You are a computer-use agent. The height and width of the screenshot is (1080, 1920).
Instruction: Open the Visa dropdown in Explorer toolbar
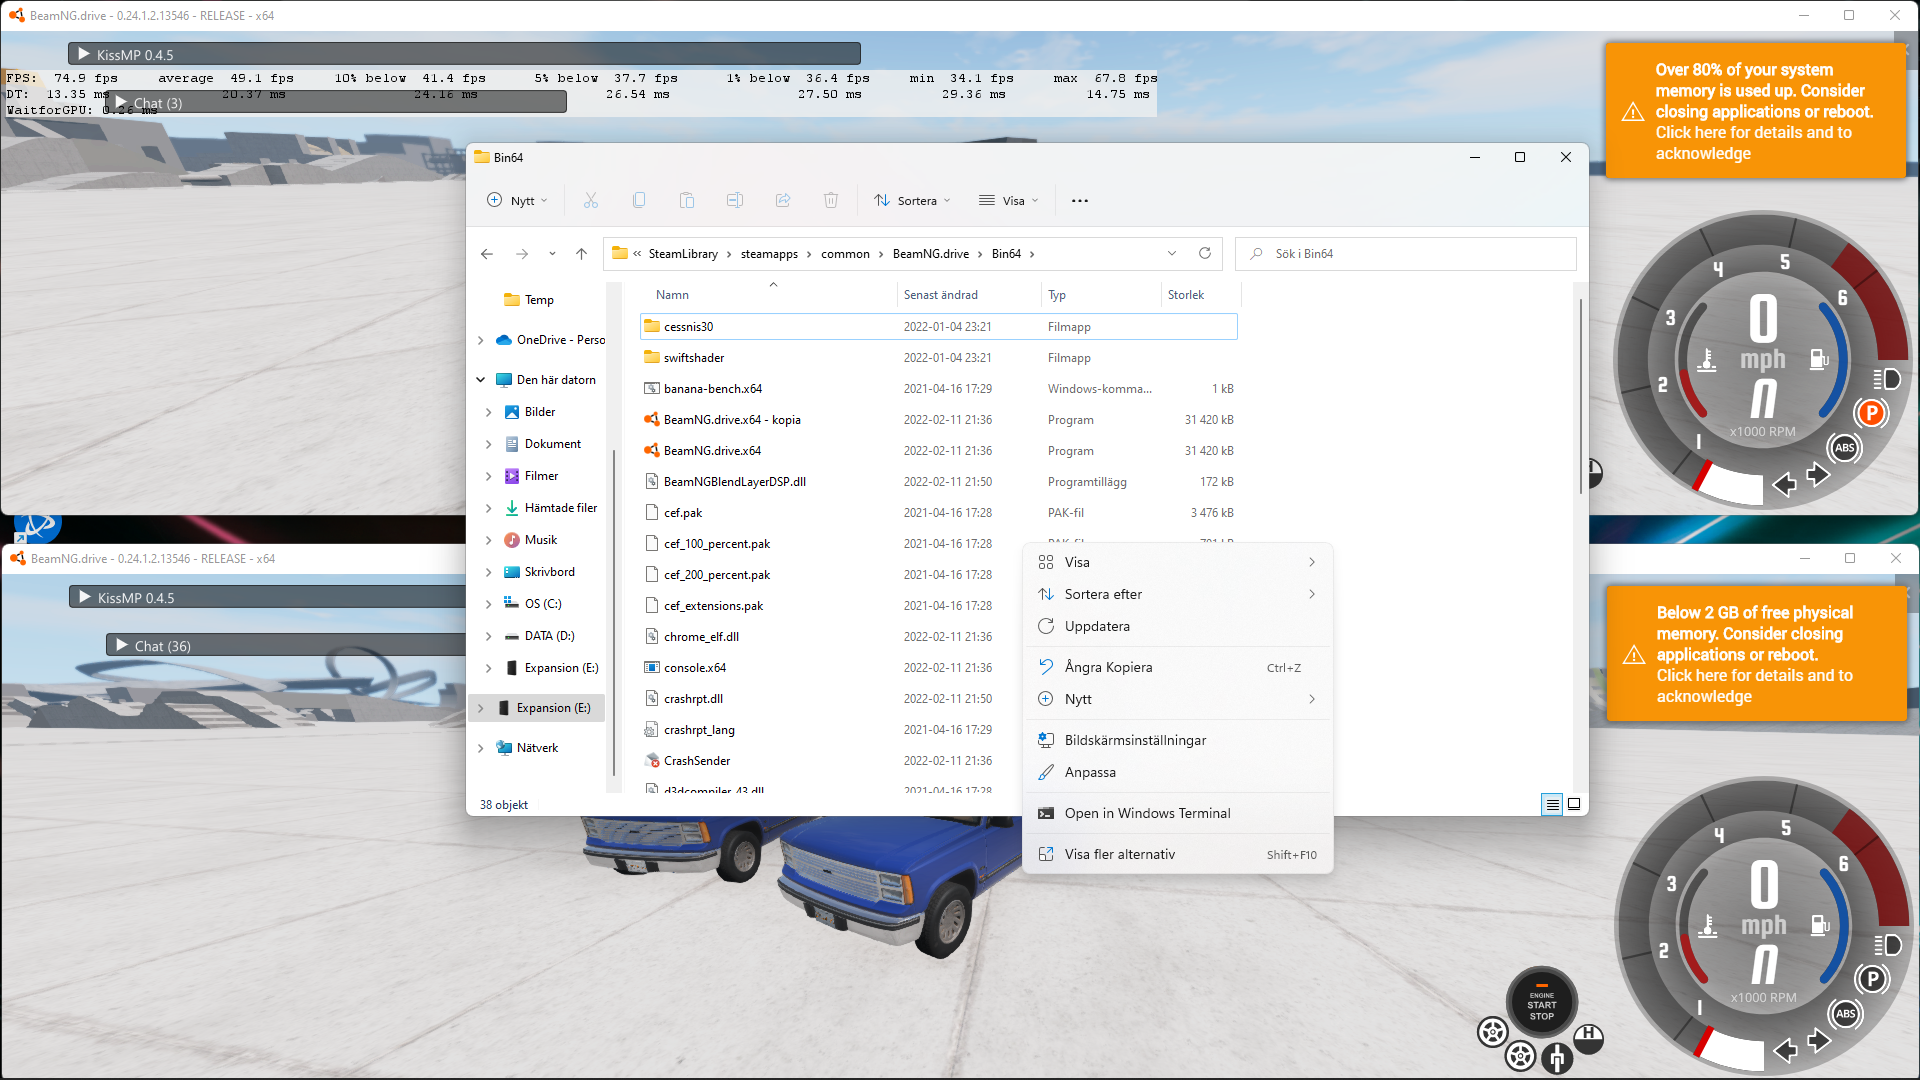click(1009, 200)
